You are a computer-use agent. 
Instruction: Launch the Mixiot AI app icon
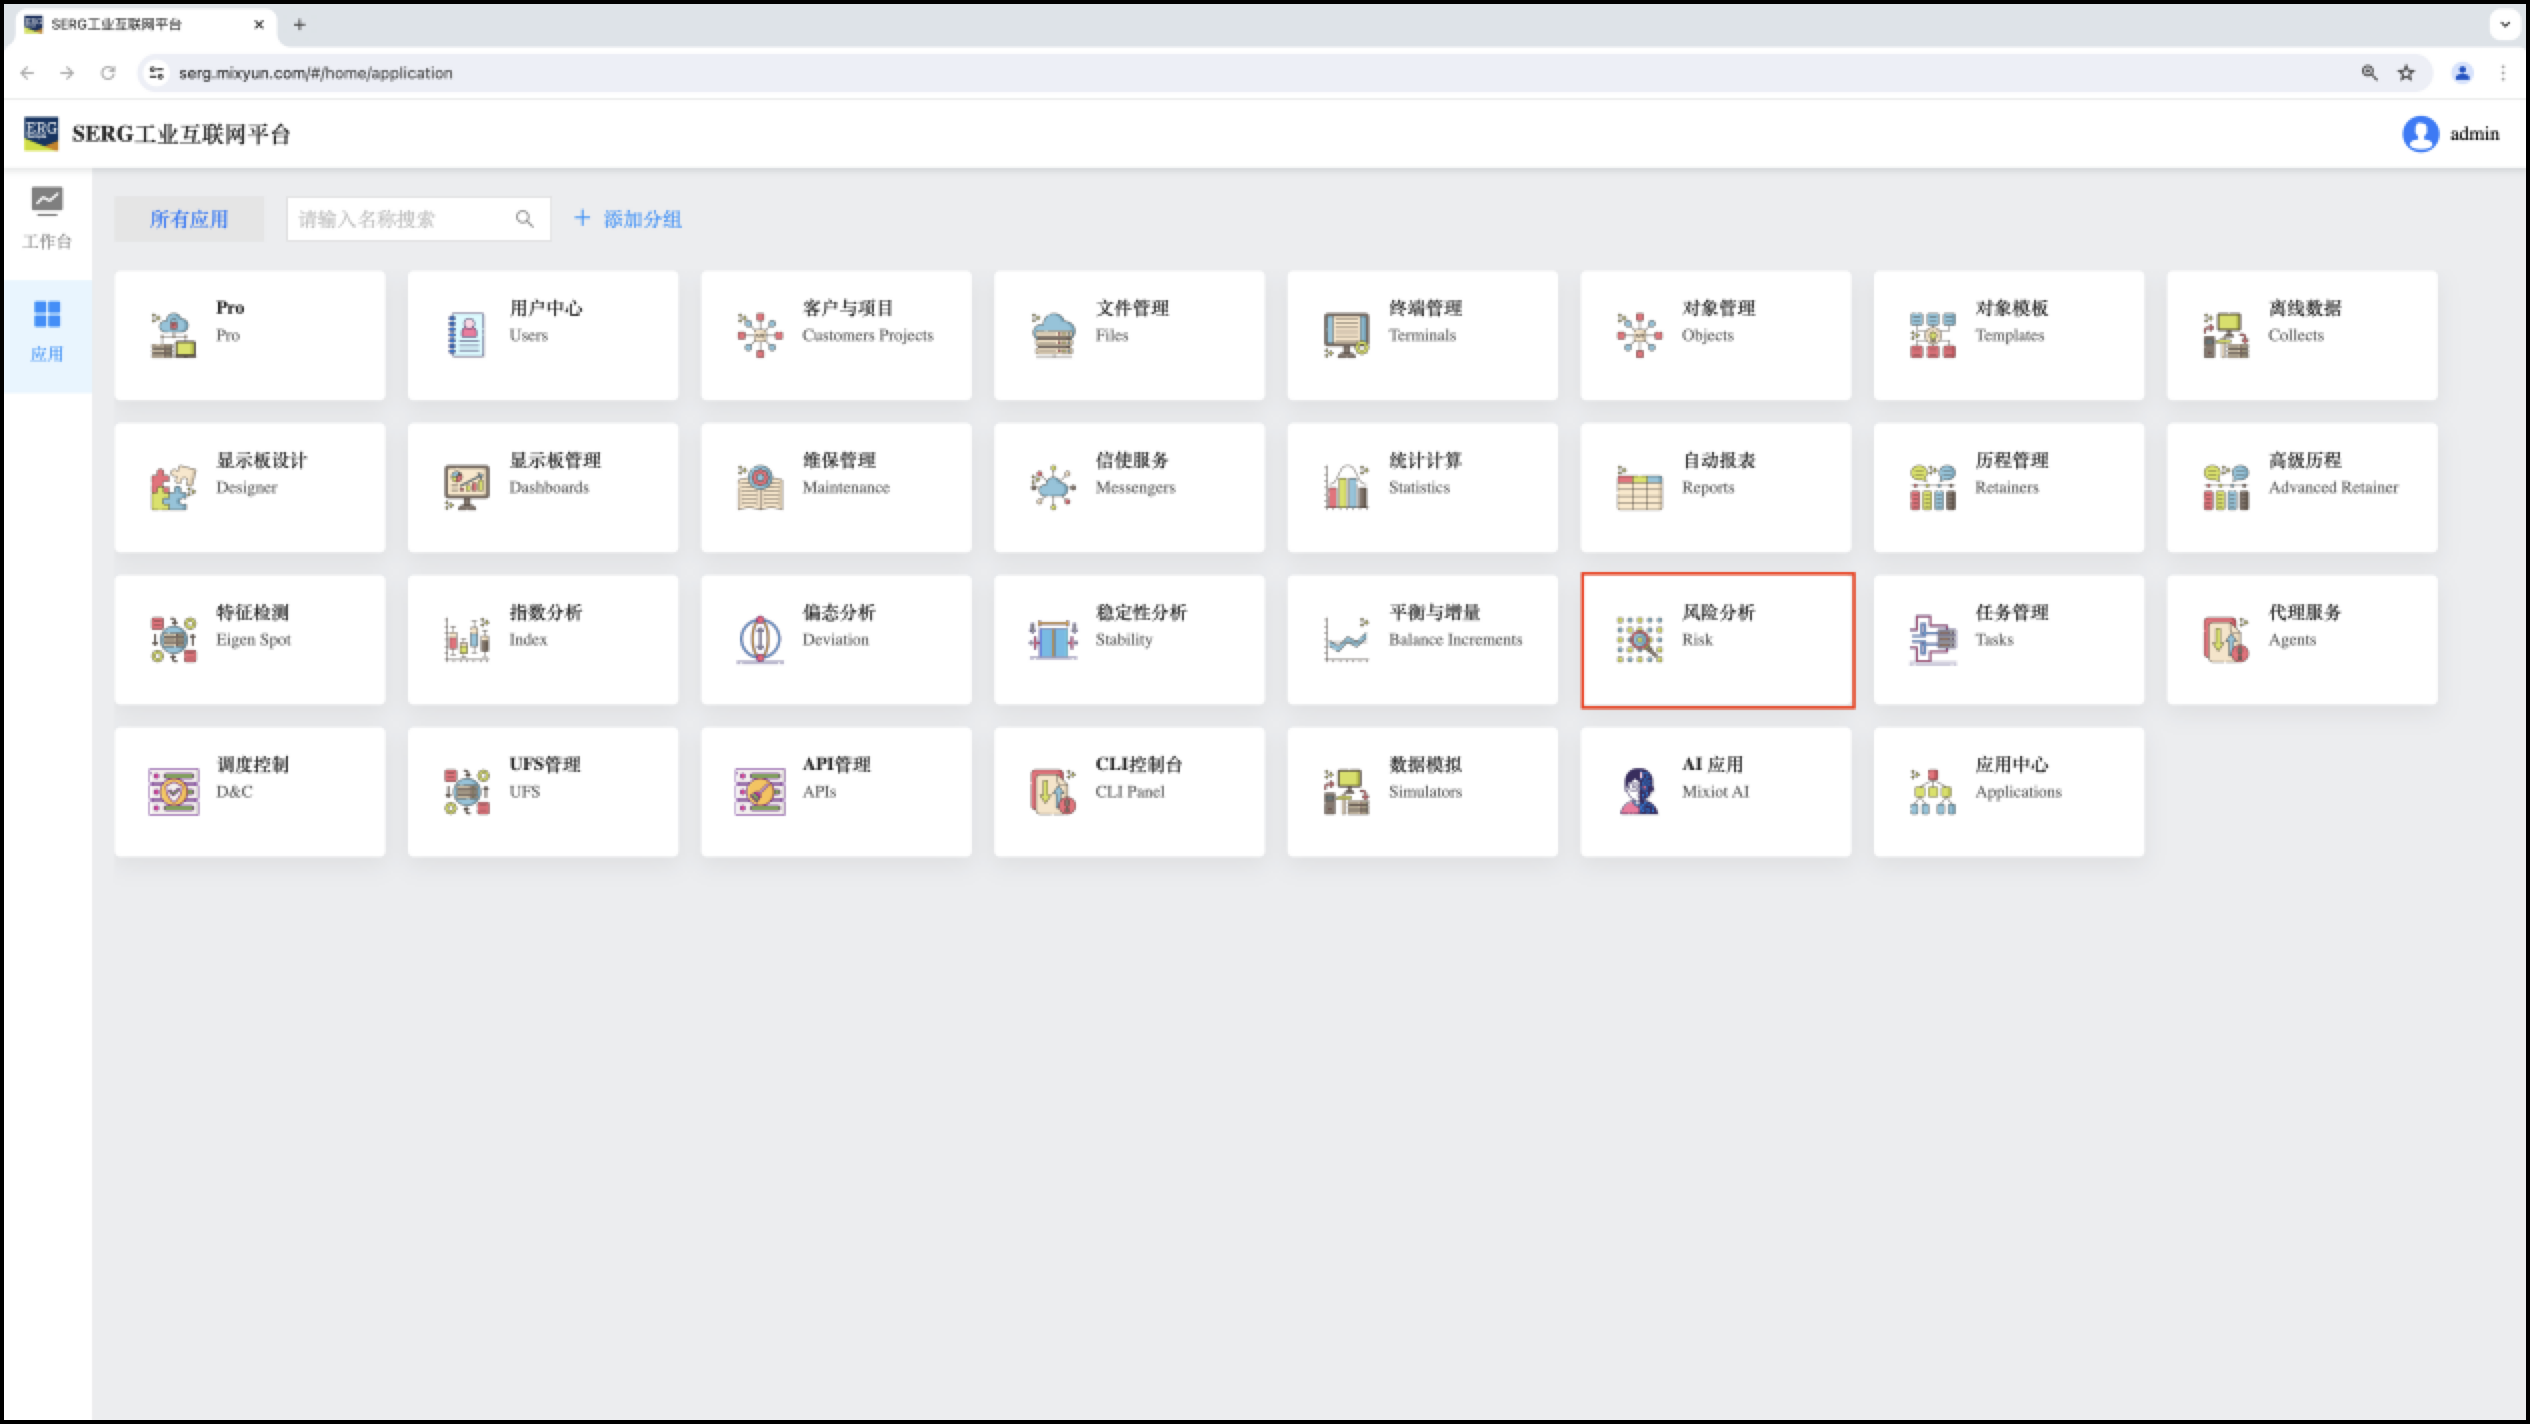pos(1639,791)
